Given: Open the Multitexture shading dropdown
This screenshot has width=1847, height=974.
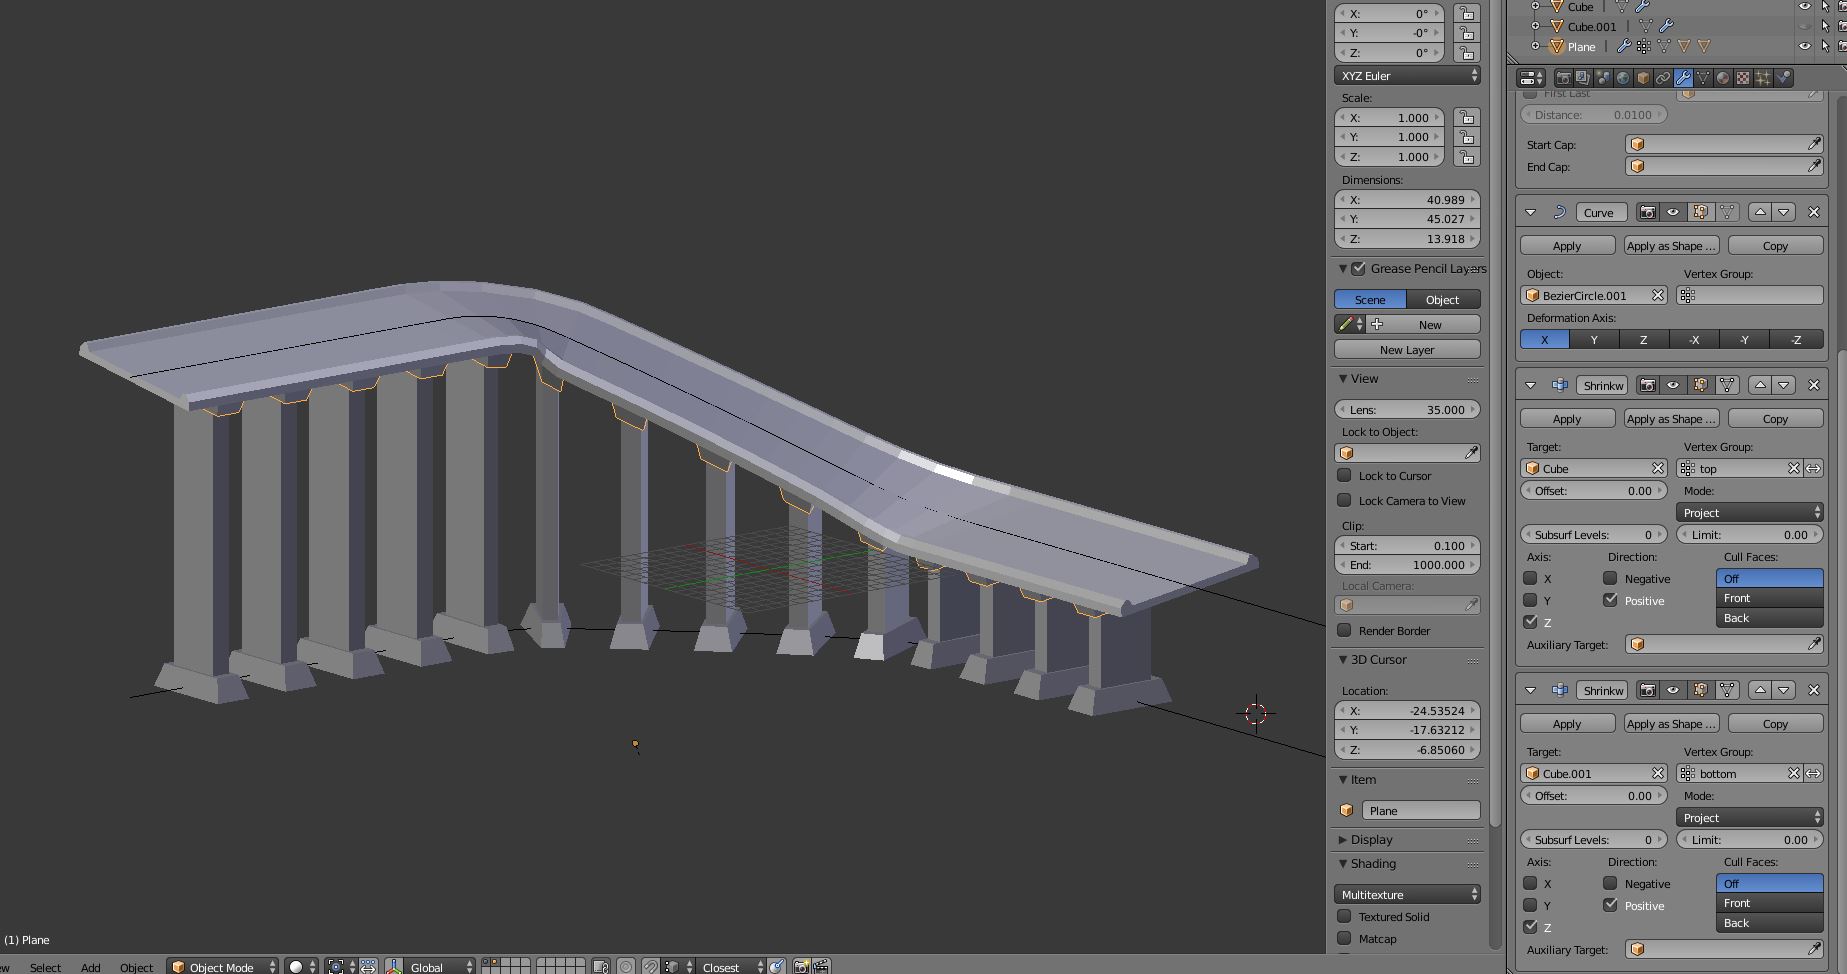Looking at the screenshot, I should point(1407,894).
